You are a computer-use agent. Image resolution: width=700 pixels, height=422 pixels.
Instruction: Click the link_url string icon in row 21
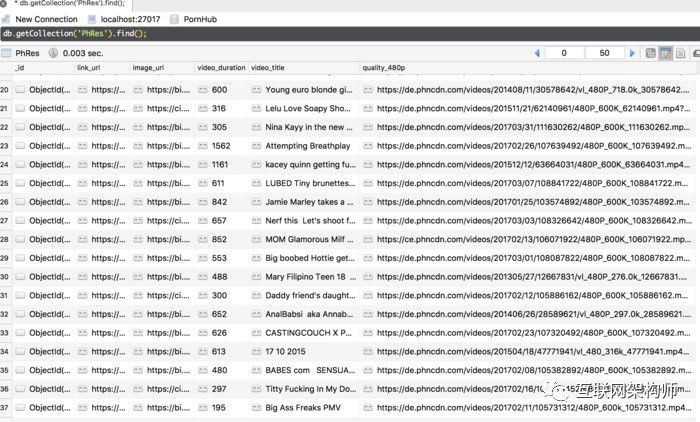click(x=82, y=109)
